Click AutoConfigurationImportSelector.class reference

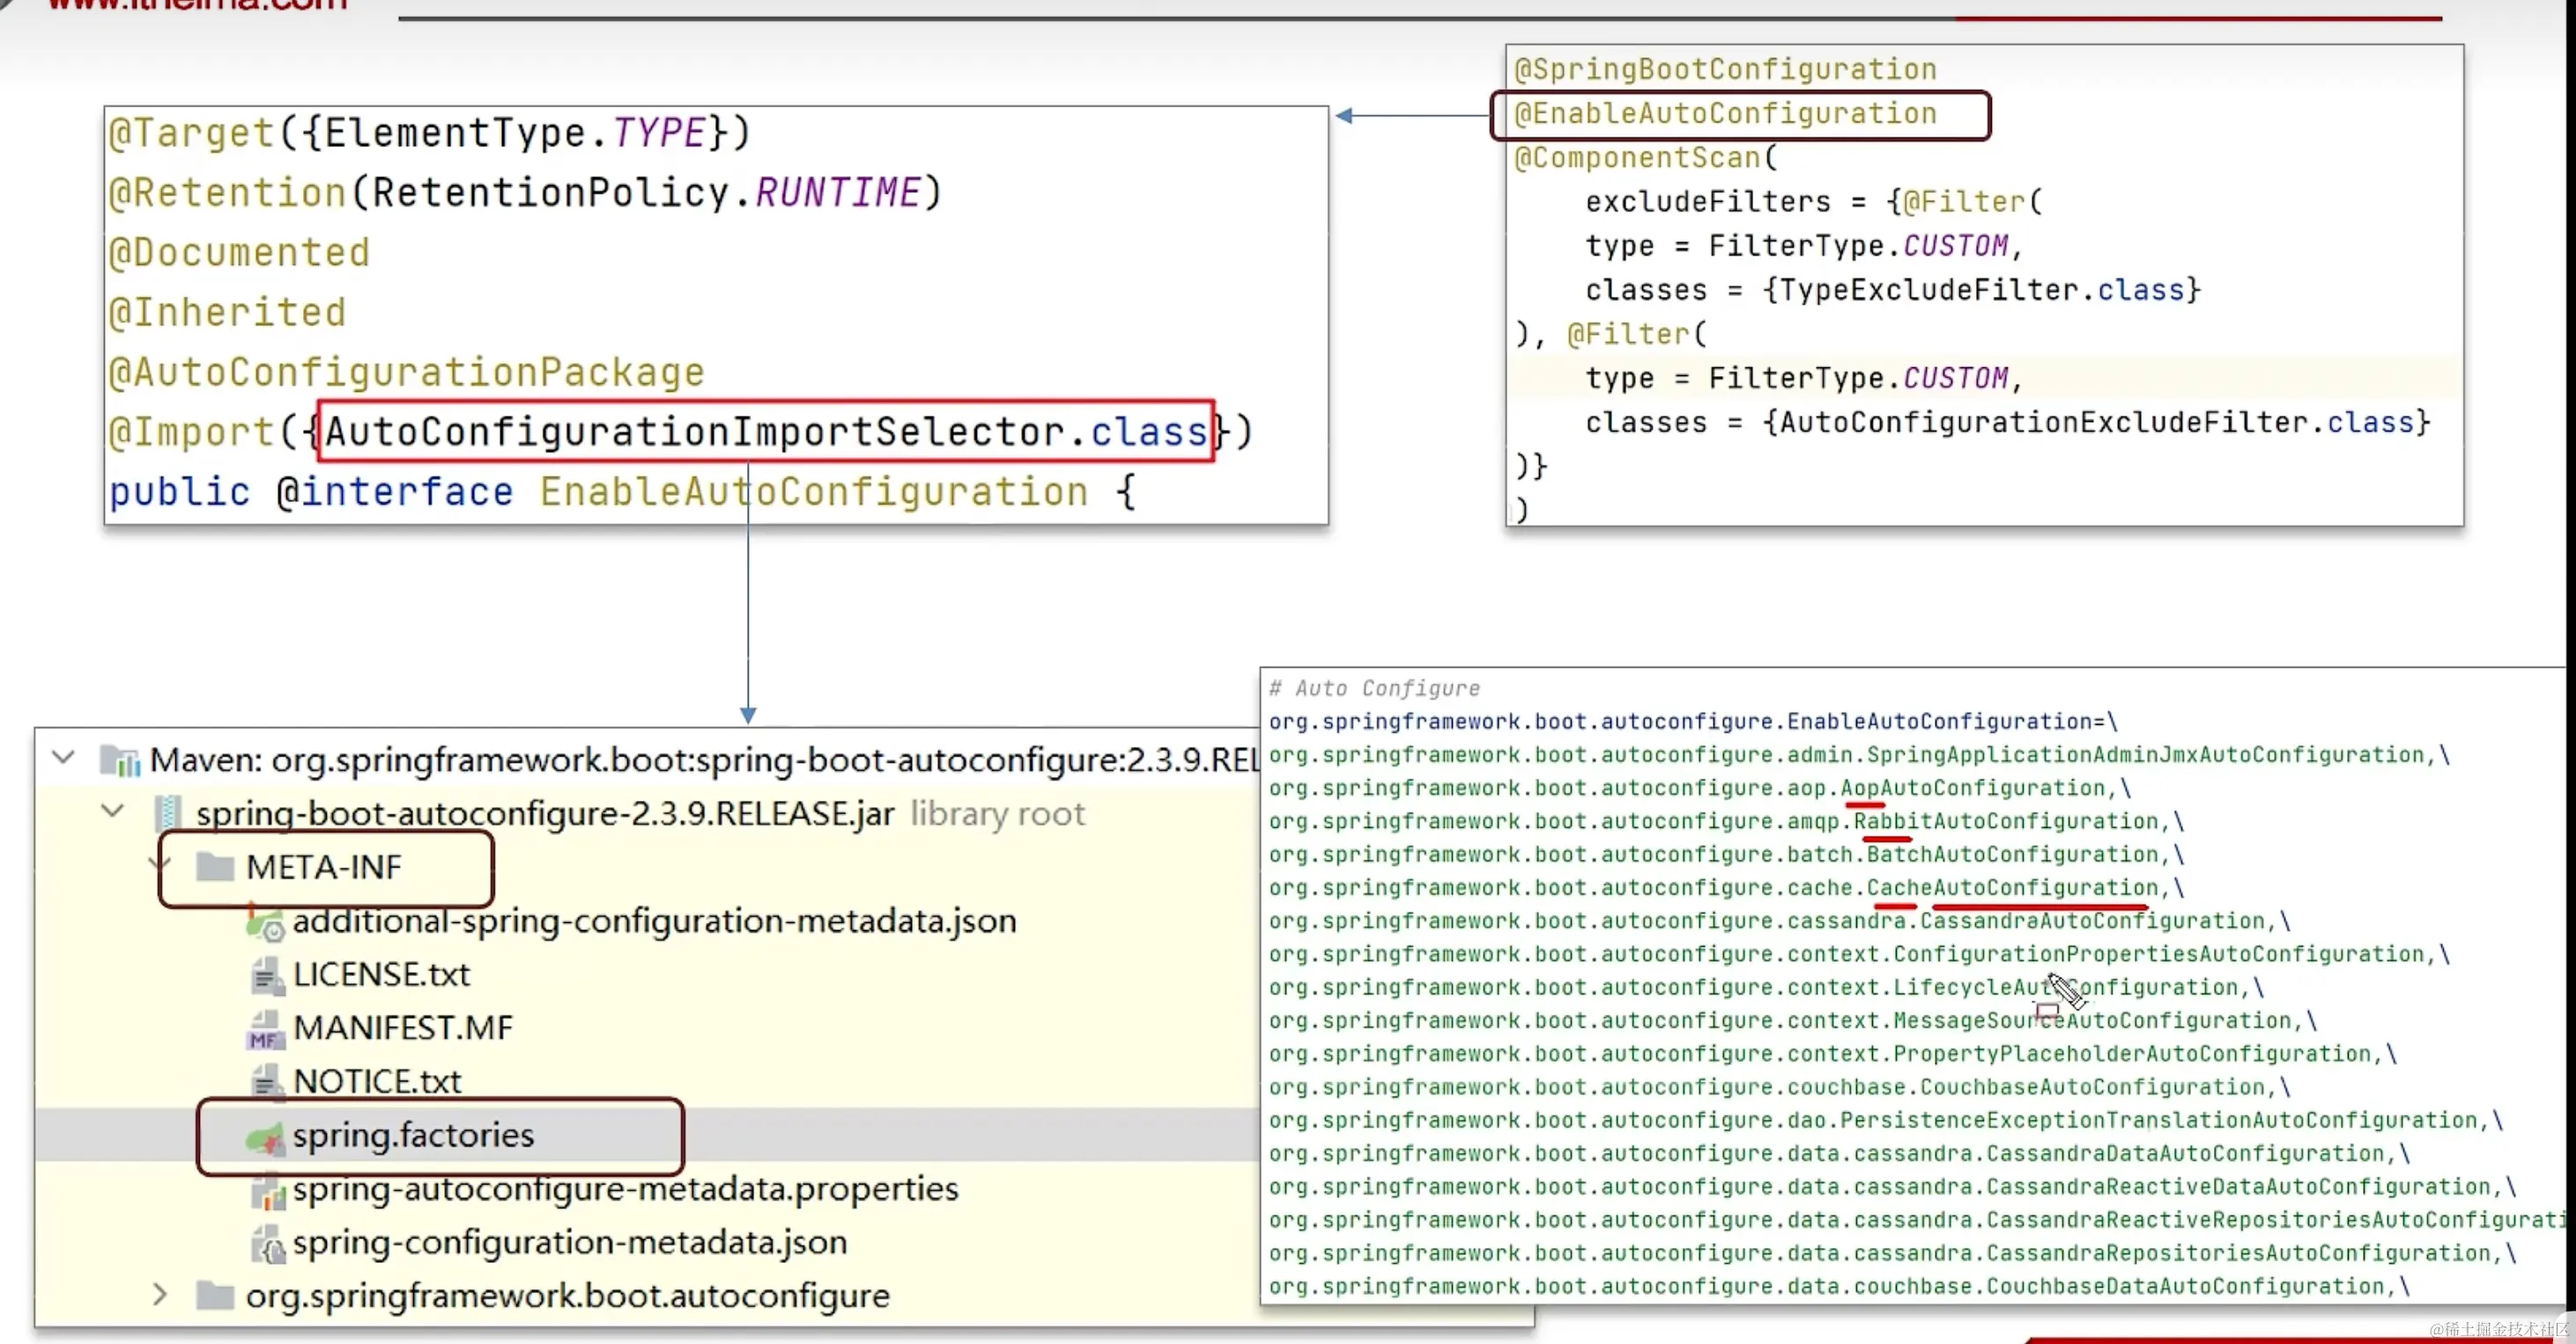tap(766, 432)
